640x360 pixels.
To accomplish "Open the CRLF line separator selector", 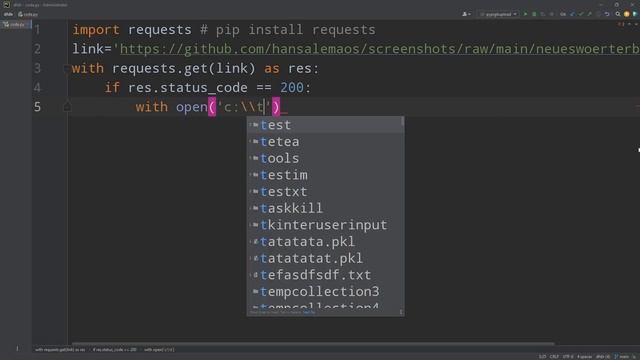I will tap(554, 357).
